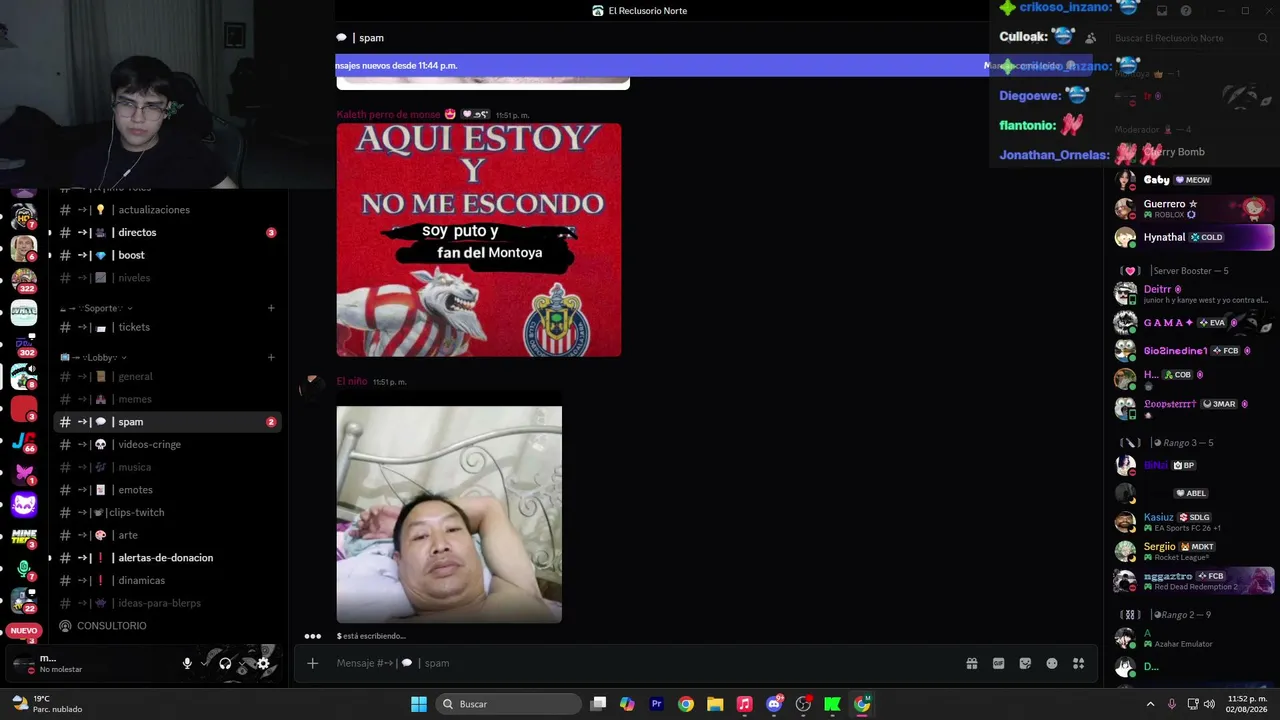Open the musica channel
The image size is (1280, 720).
point(167,467)
